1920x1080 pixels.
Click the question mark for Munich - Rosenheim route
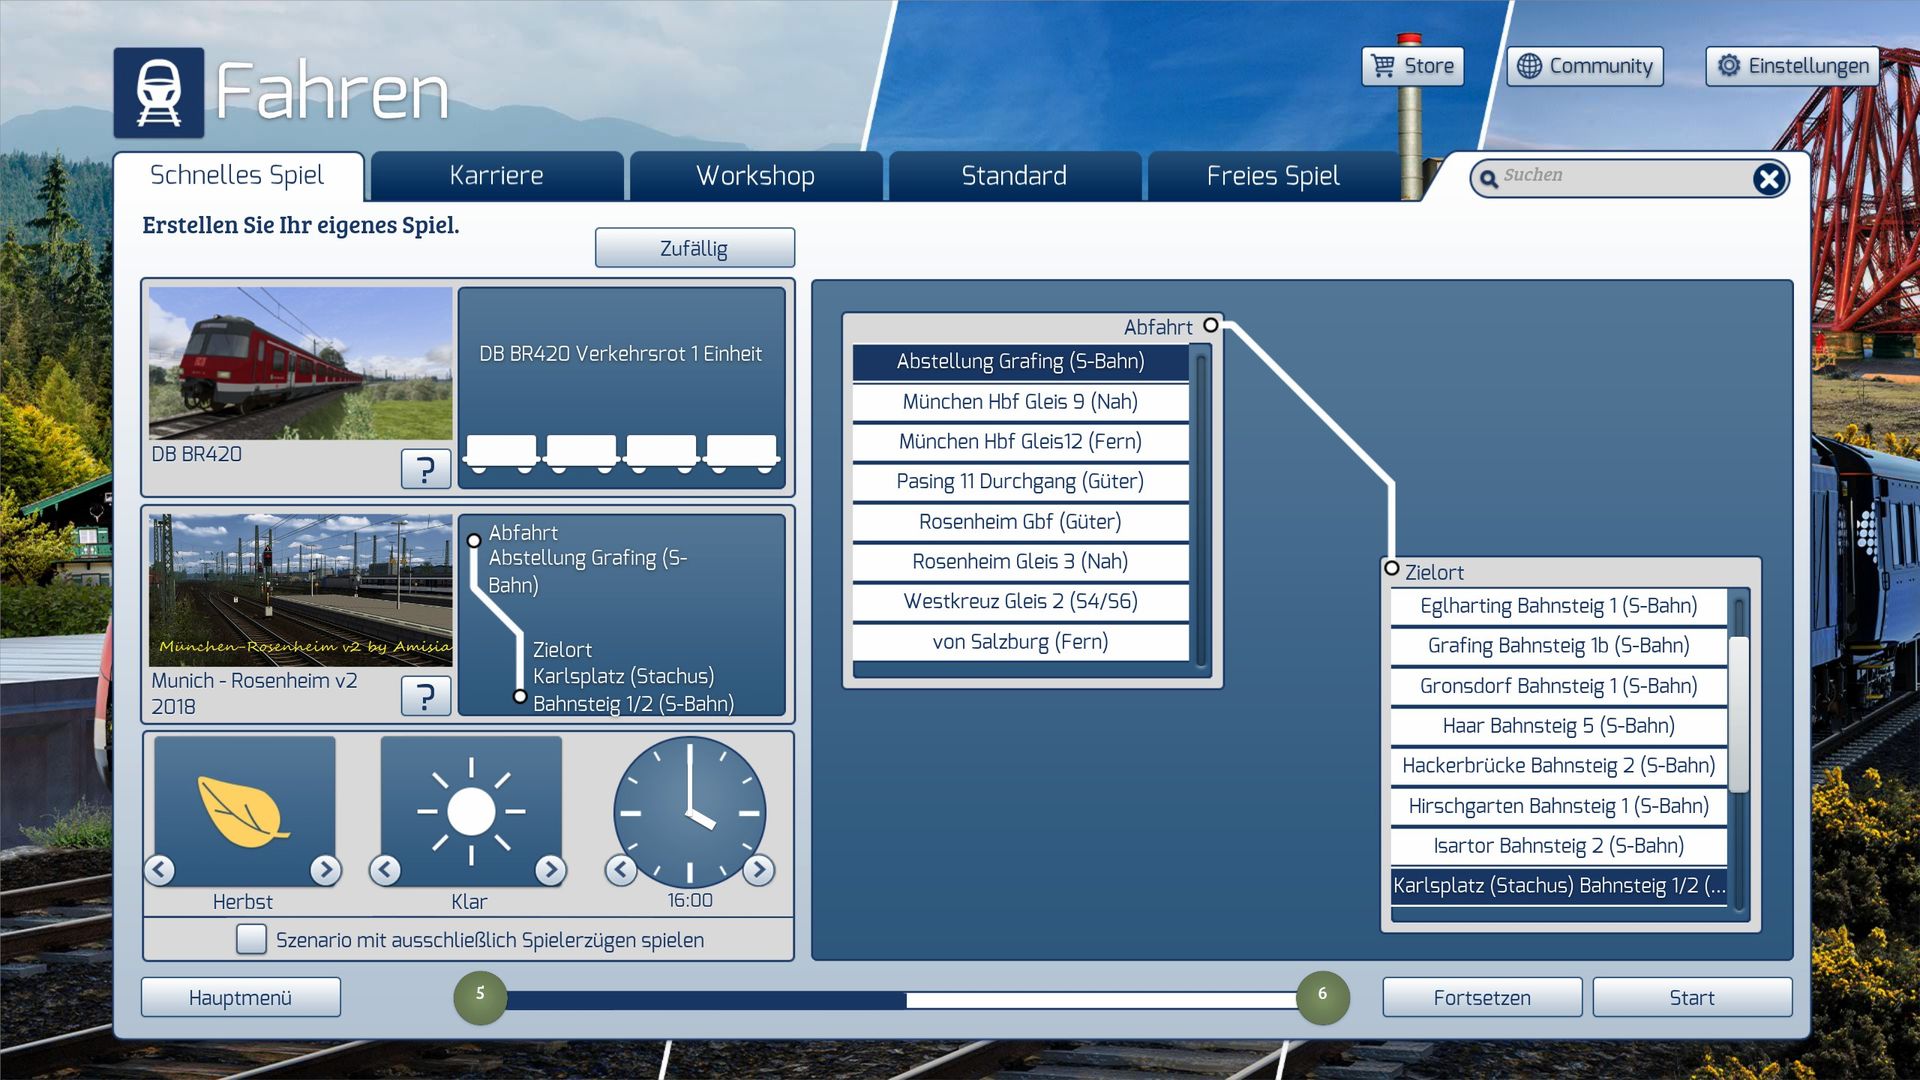coord(425,695)
